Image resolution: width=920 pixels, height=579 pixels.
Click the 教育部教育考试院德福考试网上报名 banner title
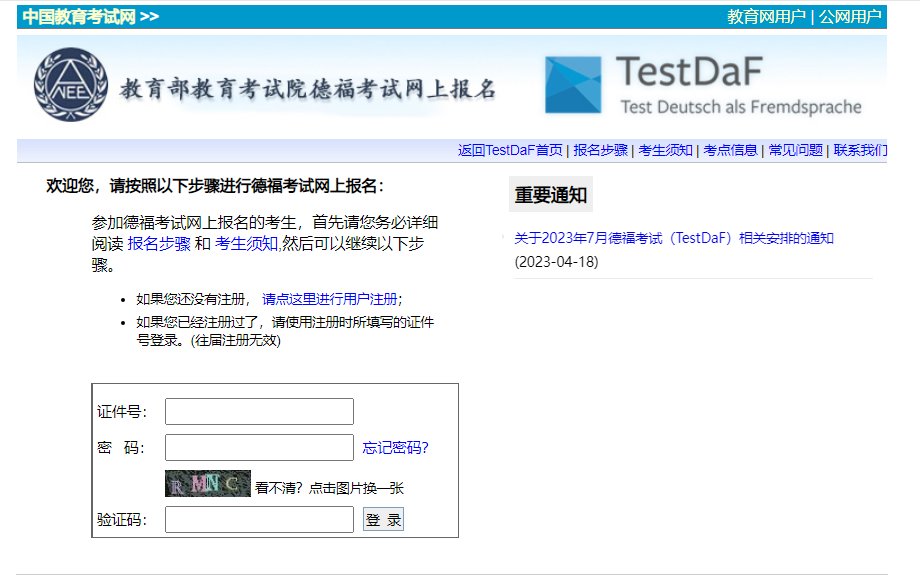308,89
